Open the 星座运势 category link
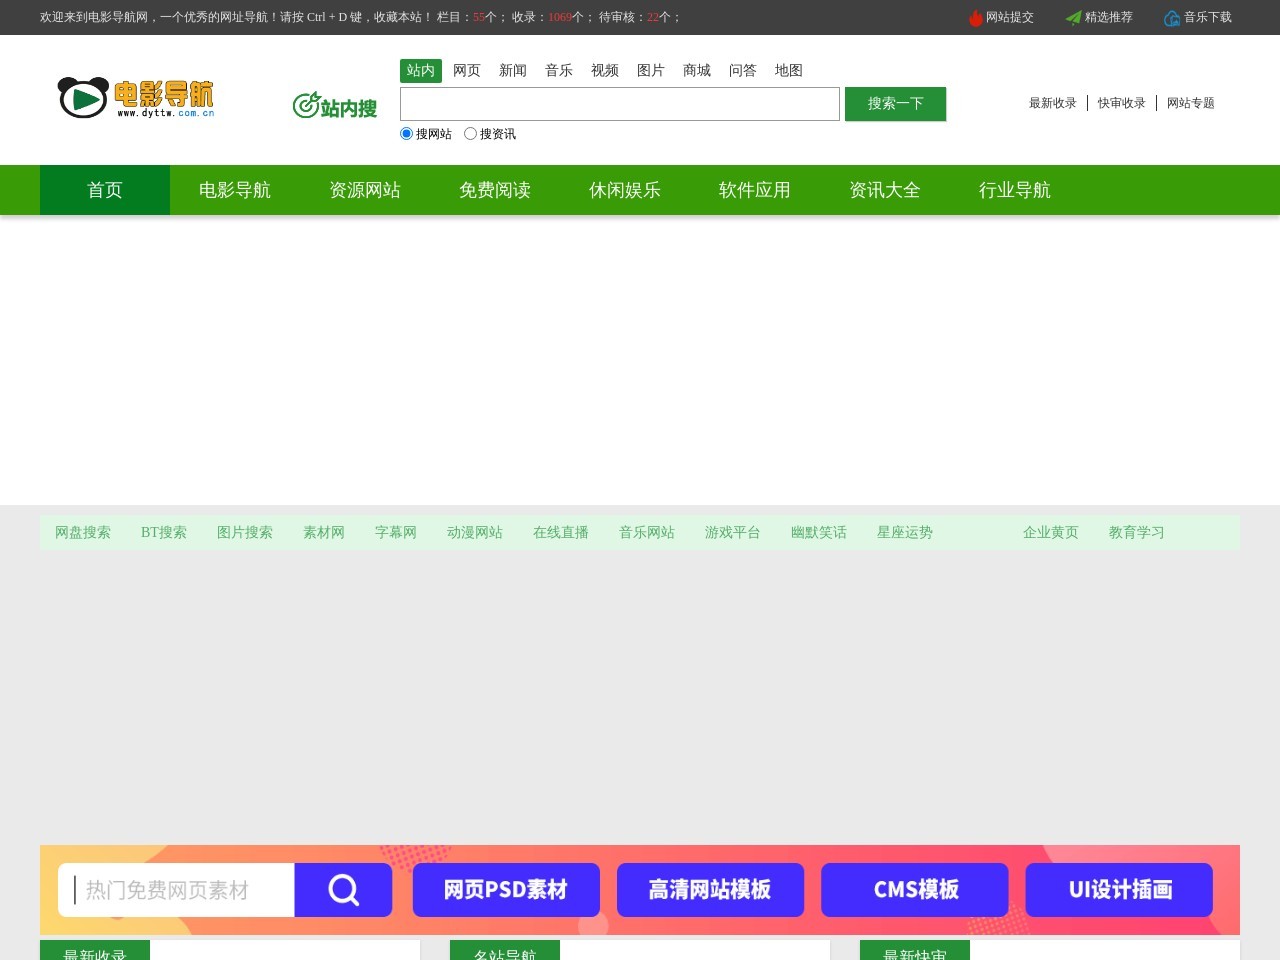 click(x=905, y=532)
